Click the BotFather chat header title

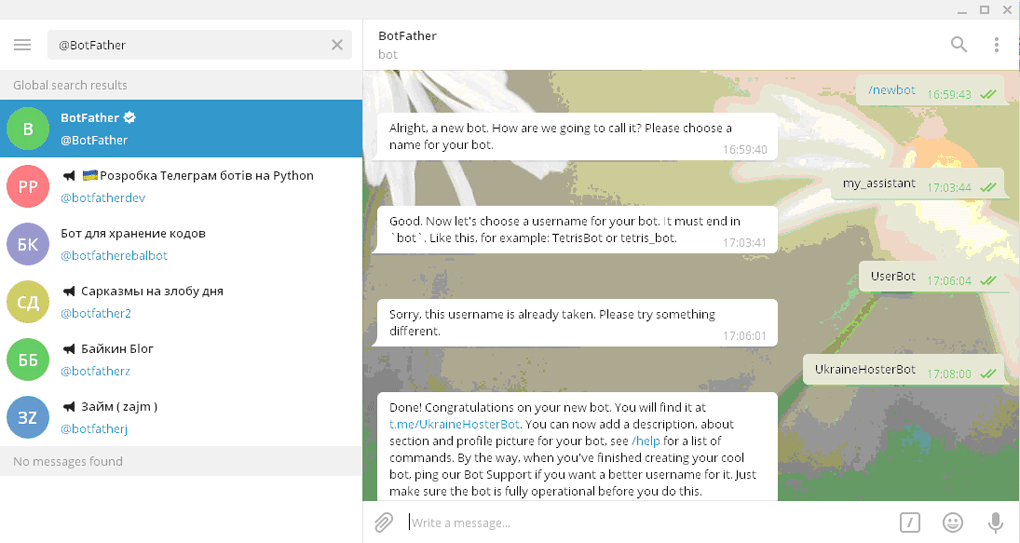coord(408,36)
